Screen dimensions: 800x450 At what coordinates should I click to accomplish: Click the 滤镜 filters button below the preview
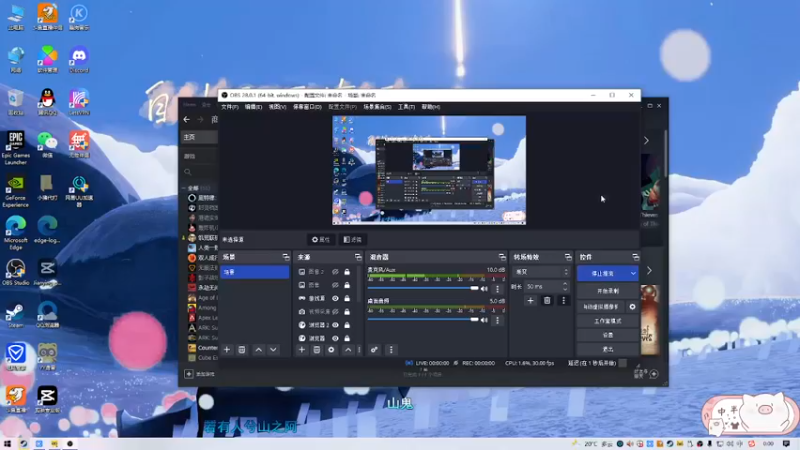point(353,240)
